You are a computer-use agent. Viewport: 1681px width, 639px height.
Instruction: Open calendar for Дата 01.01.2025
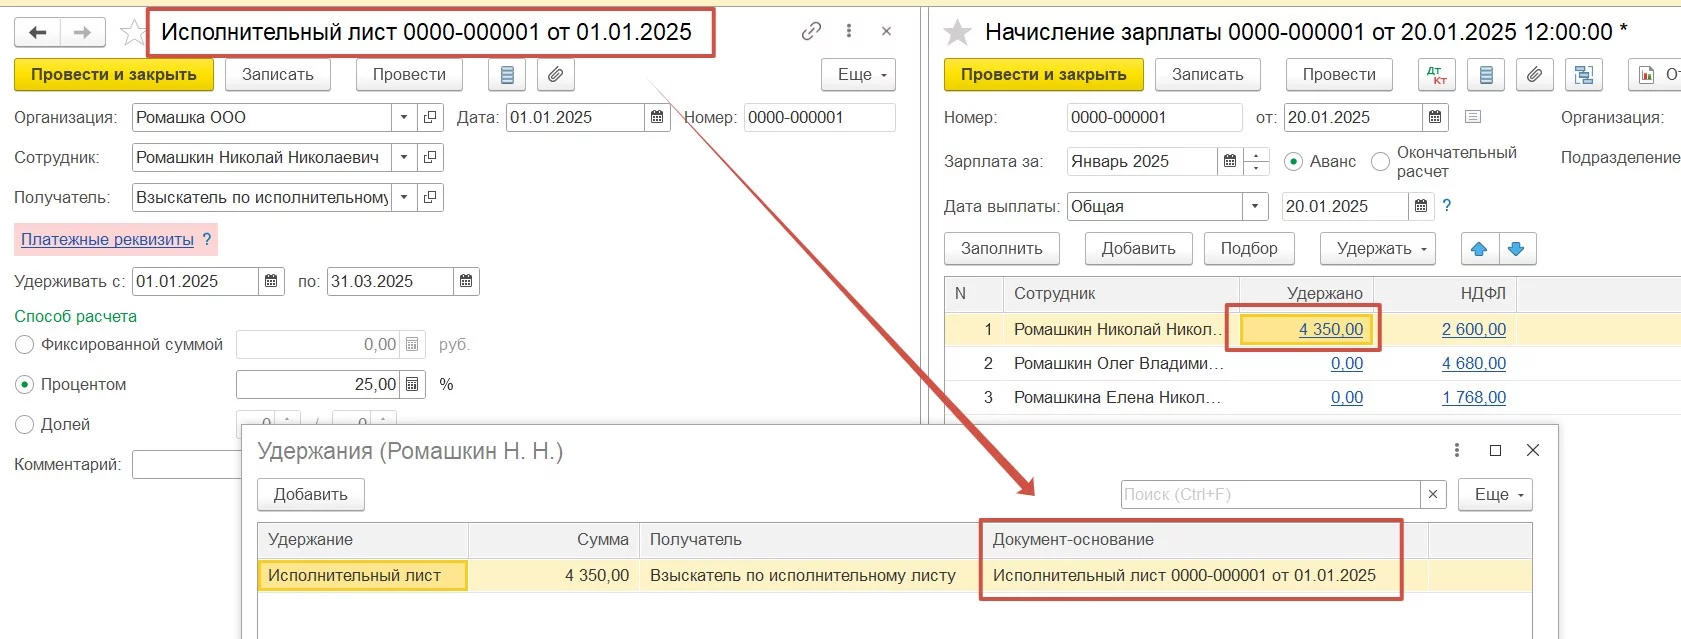[x=657, y=117]
